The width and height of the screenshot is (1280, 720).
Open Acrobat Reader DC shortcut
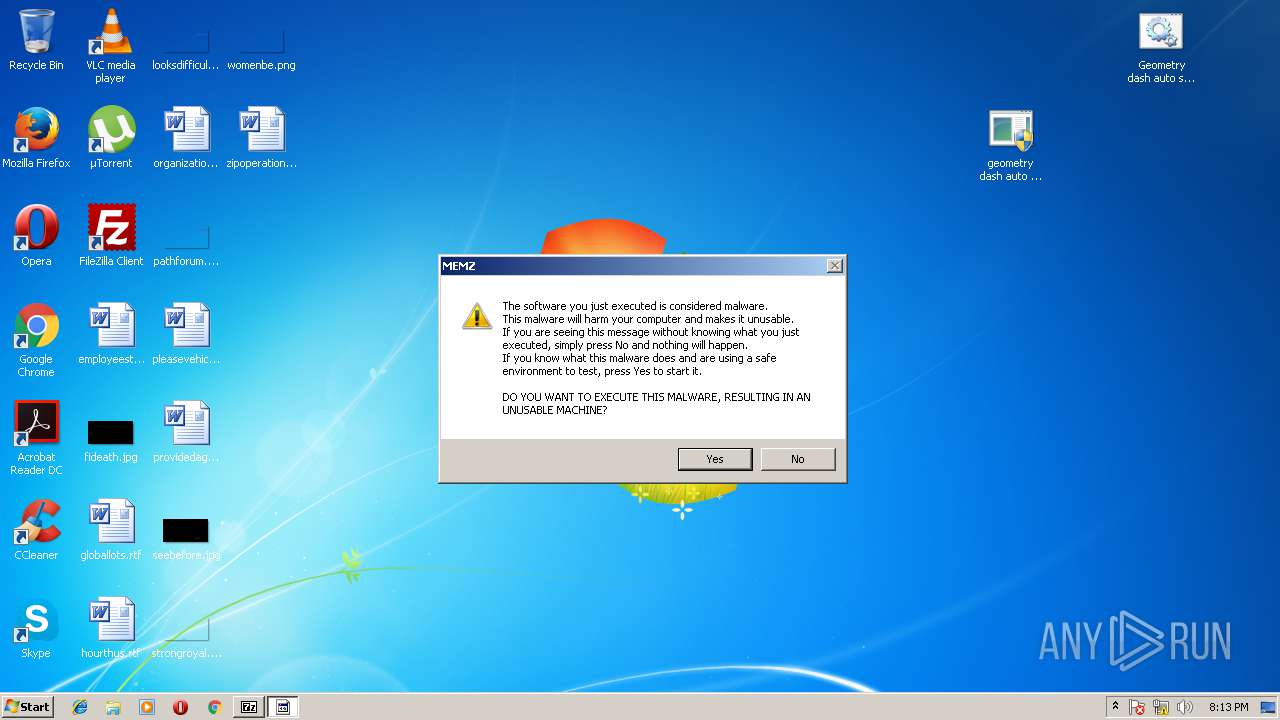click(x=36, y=438)
